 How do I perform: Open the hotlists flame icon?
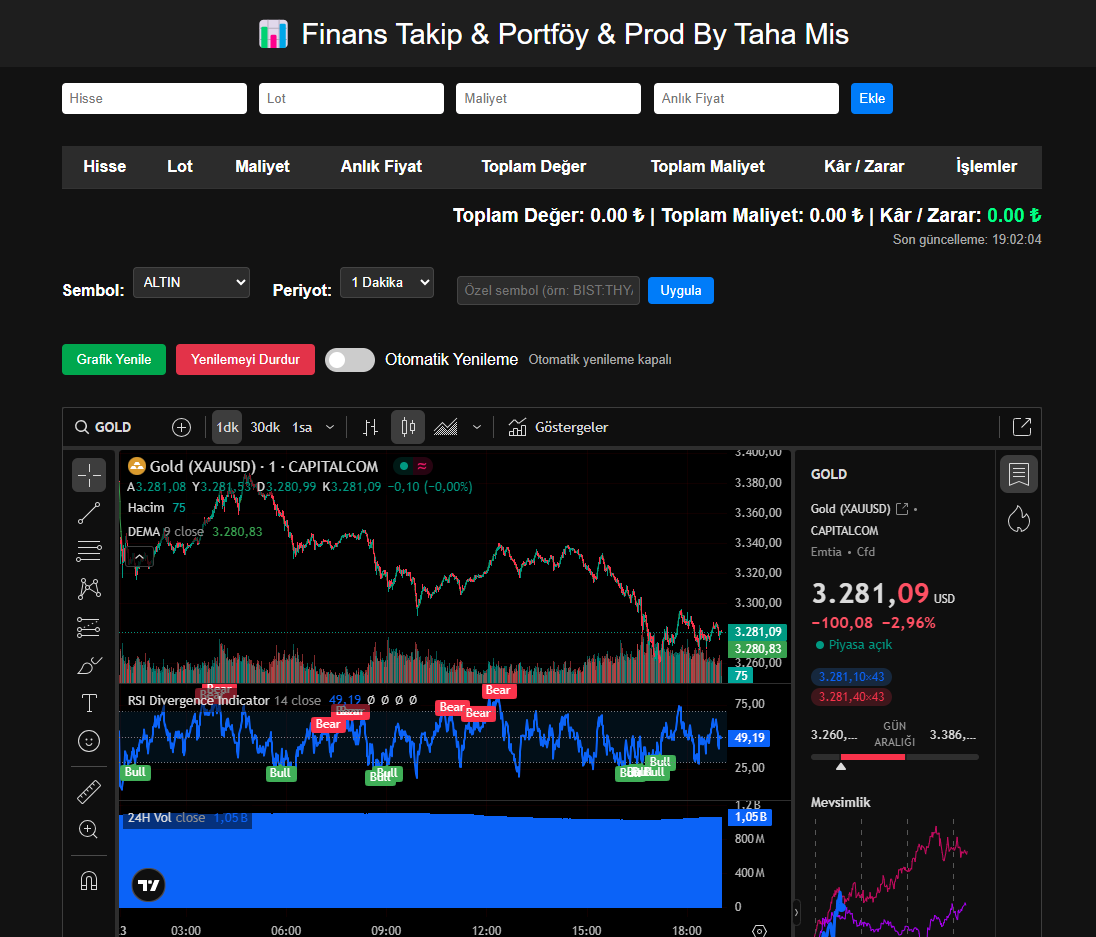pyautogui.click(x=1019, y=519)
